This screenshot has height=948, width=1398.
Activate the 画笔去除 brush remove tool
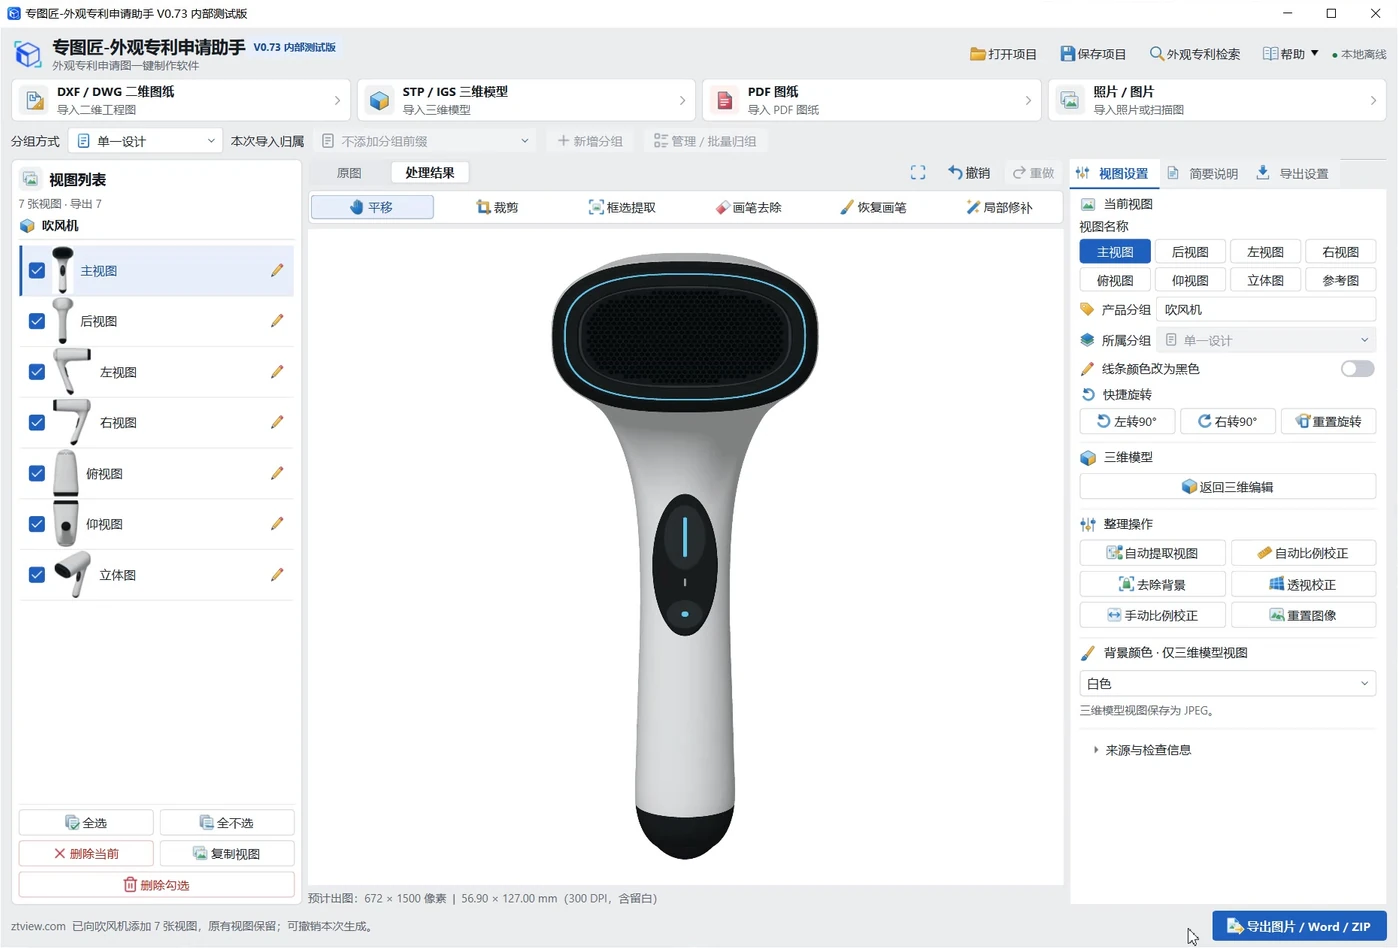tap(748, 207)
